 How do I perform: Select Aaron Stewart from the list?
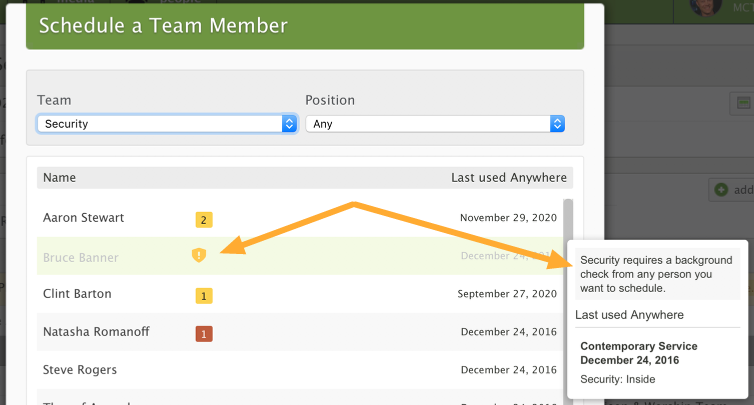point(84,217)
